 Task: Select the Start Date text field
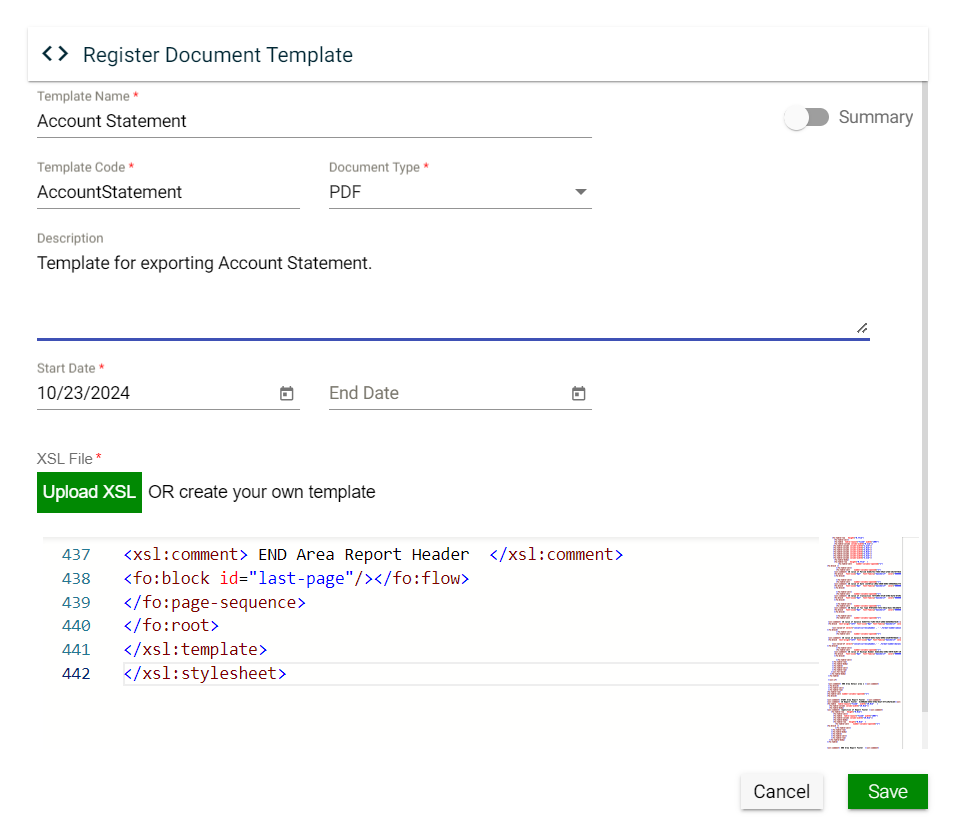pyautogui.click(x=155, y=393)
